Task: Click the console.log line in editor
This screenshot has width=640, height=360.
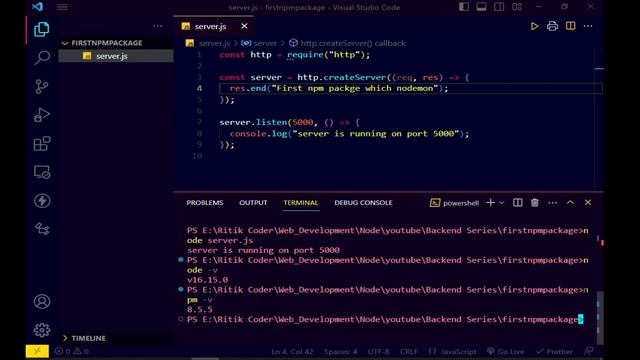Action: (x=349, y=134)
